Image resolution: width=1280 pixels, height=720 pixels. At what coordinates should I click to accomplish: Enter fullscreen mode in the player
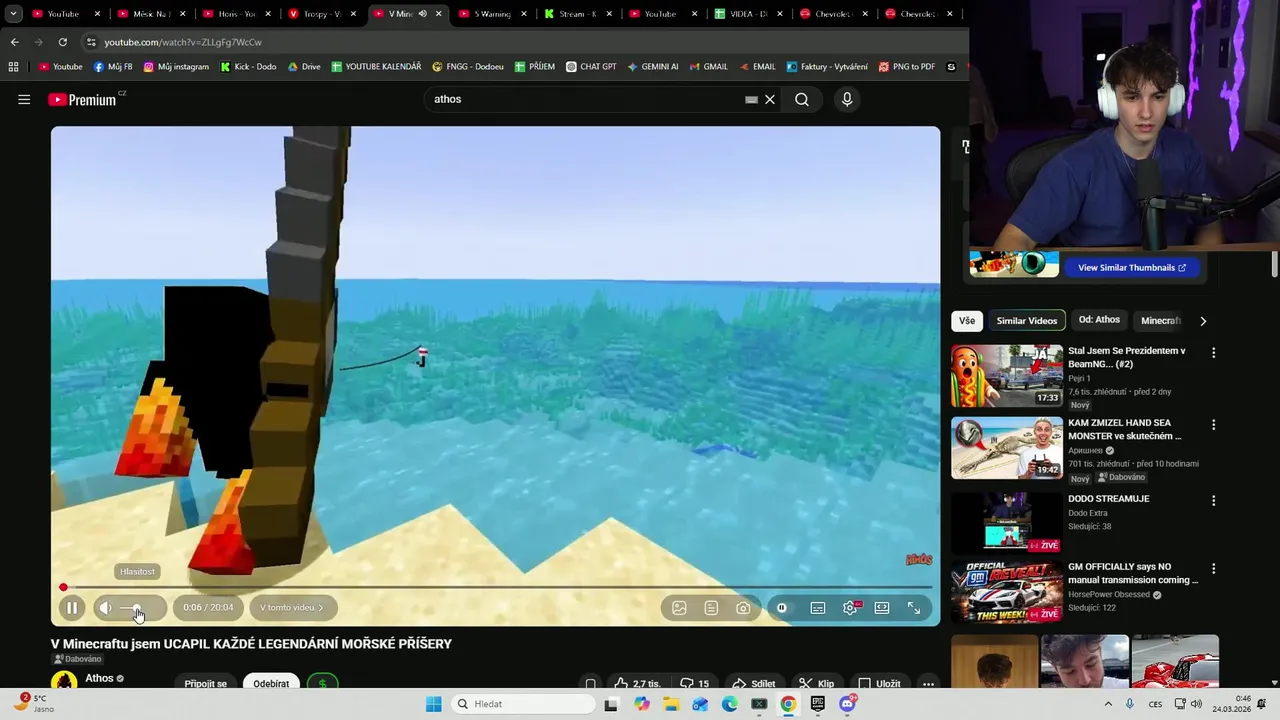(x=914, y=608)
